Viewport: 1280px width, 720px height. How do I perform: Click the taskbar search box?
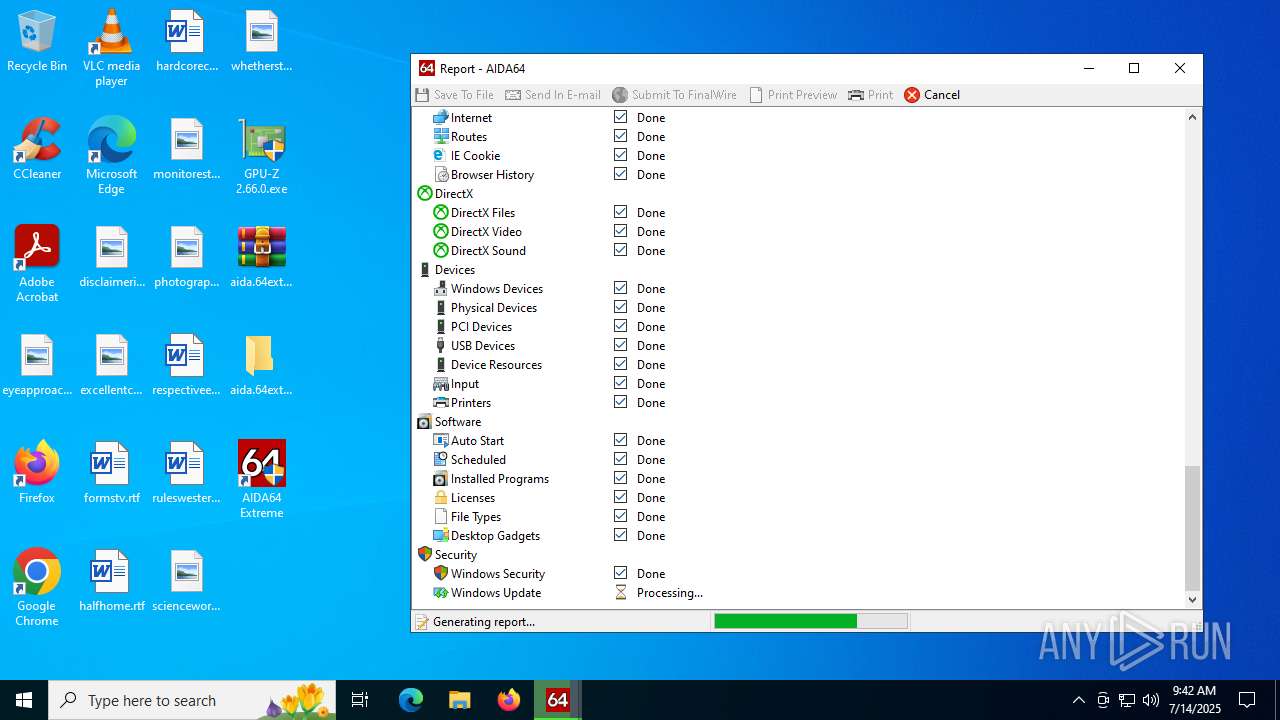(192, 700)
